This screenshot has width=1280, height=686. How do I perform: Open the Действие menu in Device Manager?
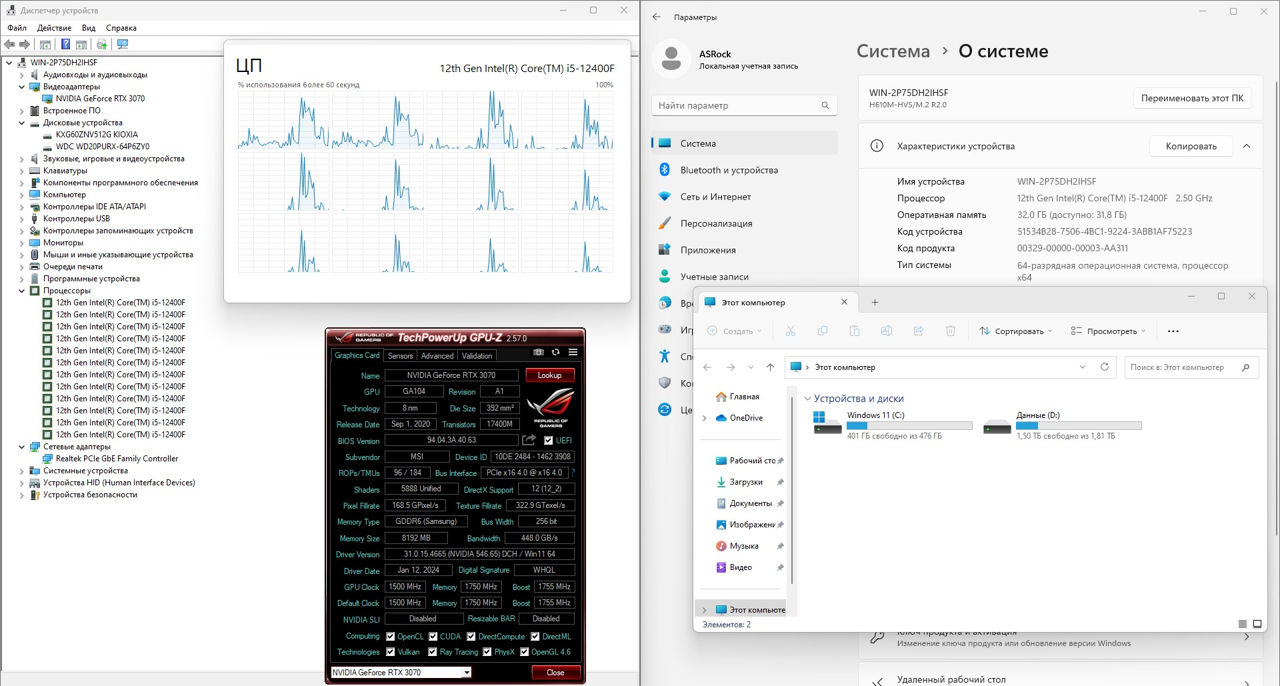(x=54, y=28)
